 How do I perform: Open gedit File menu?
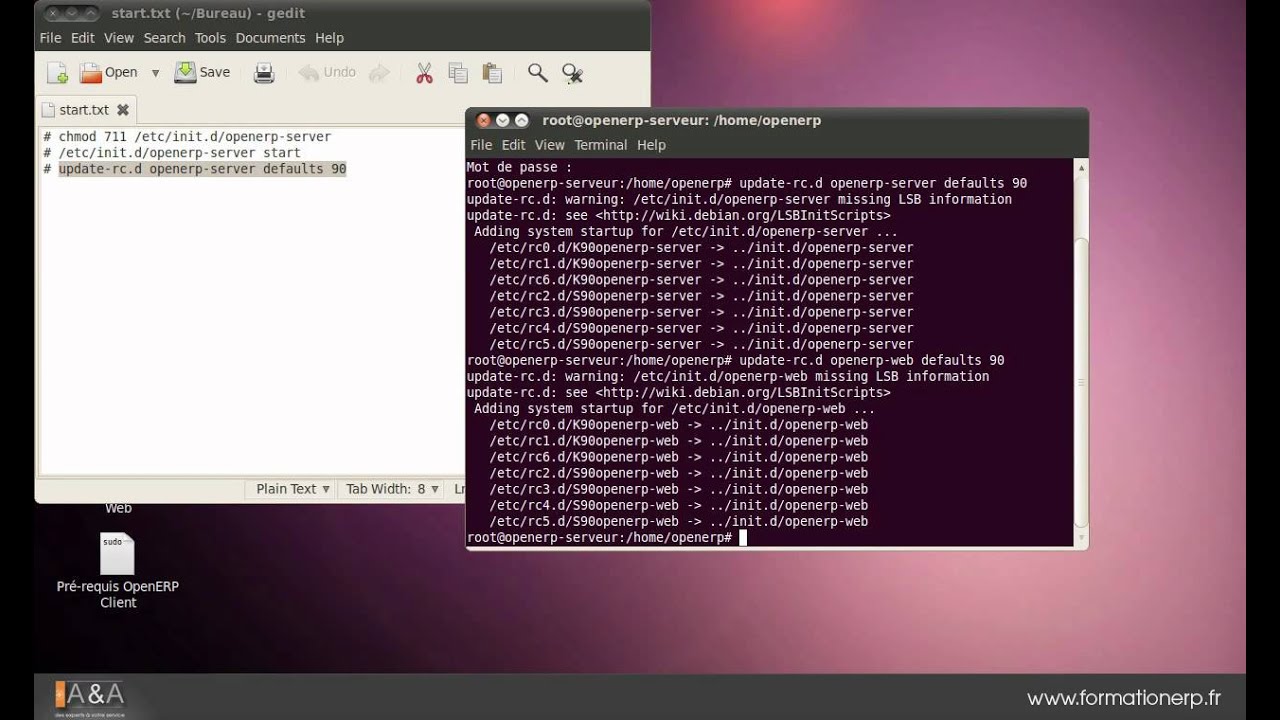pos(50,38)
